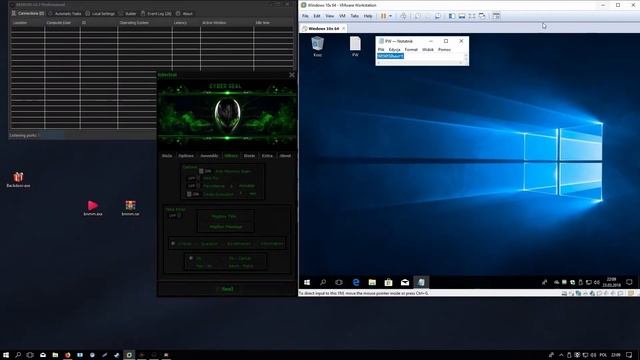Toggle the VMware library sidebar icon
This screenshot has width=640, height=360.
tap(451, 16)
